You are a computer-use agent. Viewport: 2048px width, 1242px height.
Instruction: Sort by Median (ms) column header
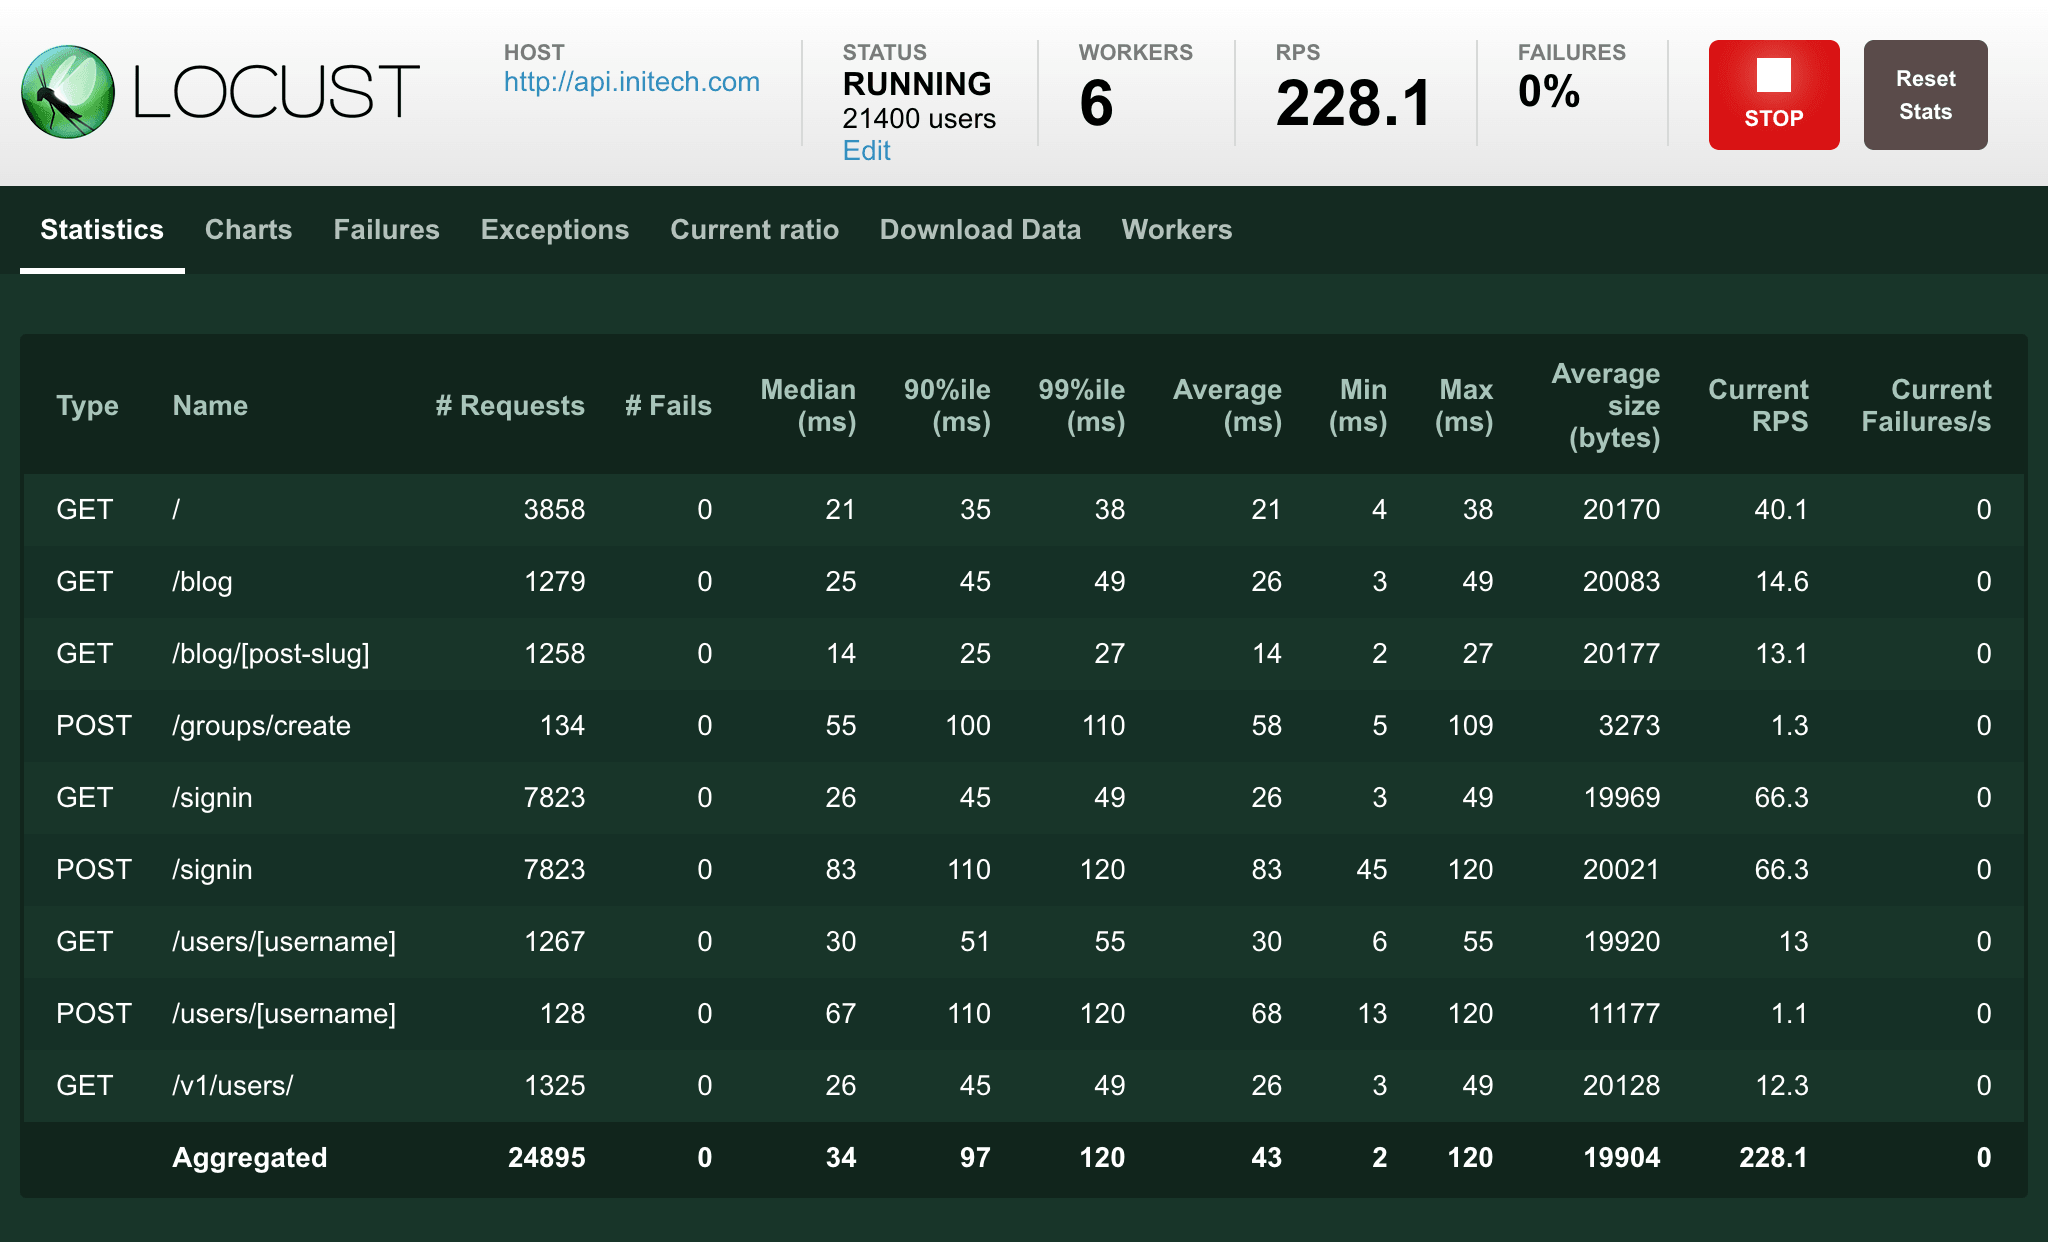coord(808,405)
